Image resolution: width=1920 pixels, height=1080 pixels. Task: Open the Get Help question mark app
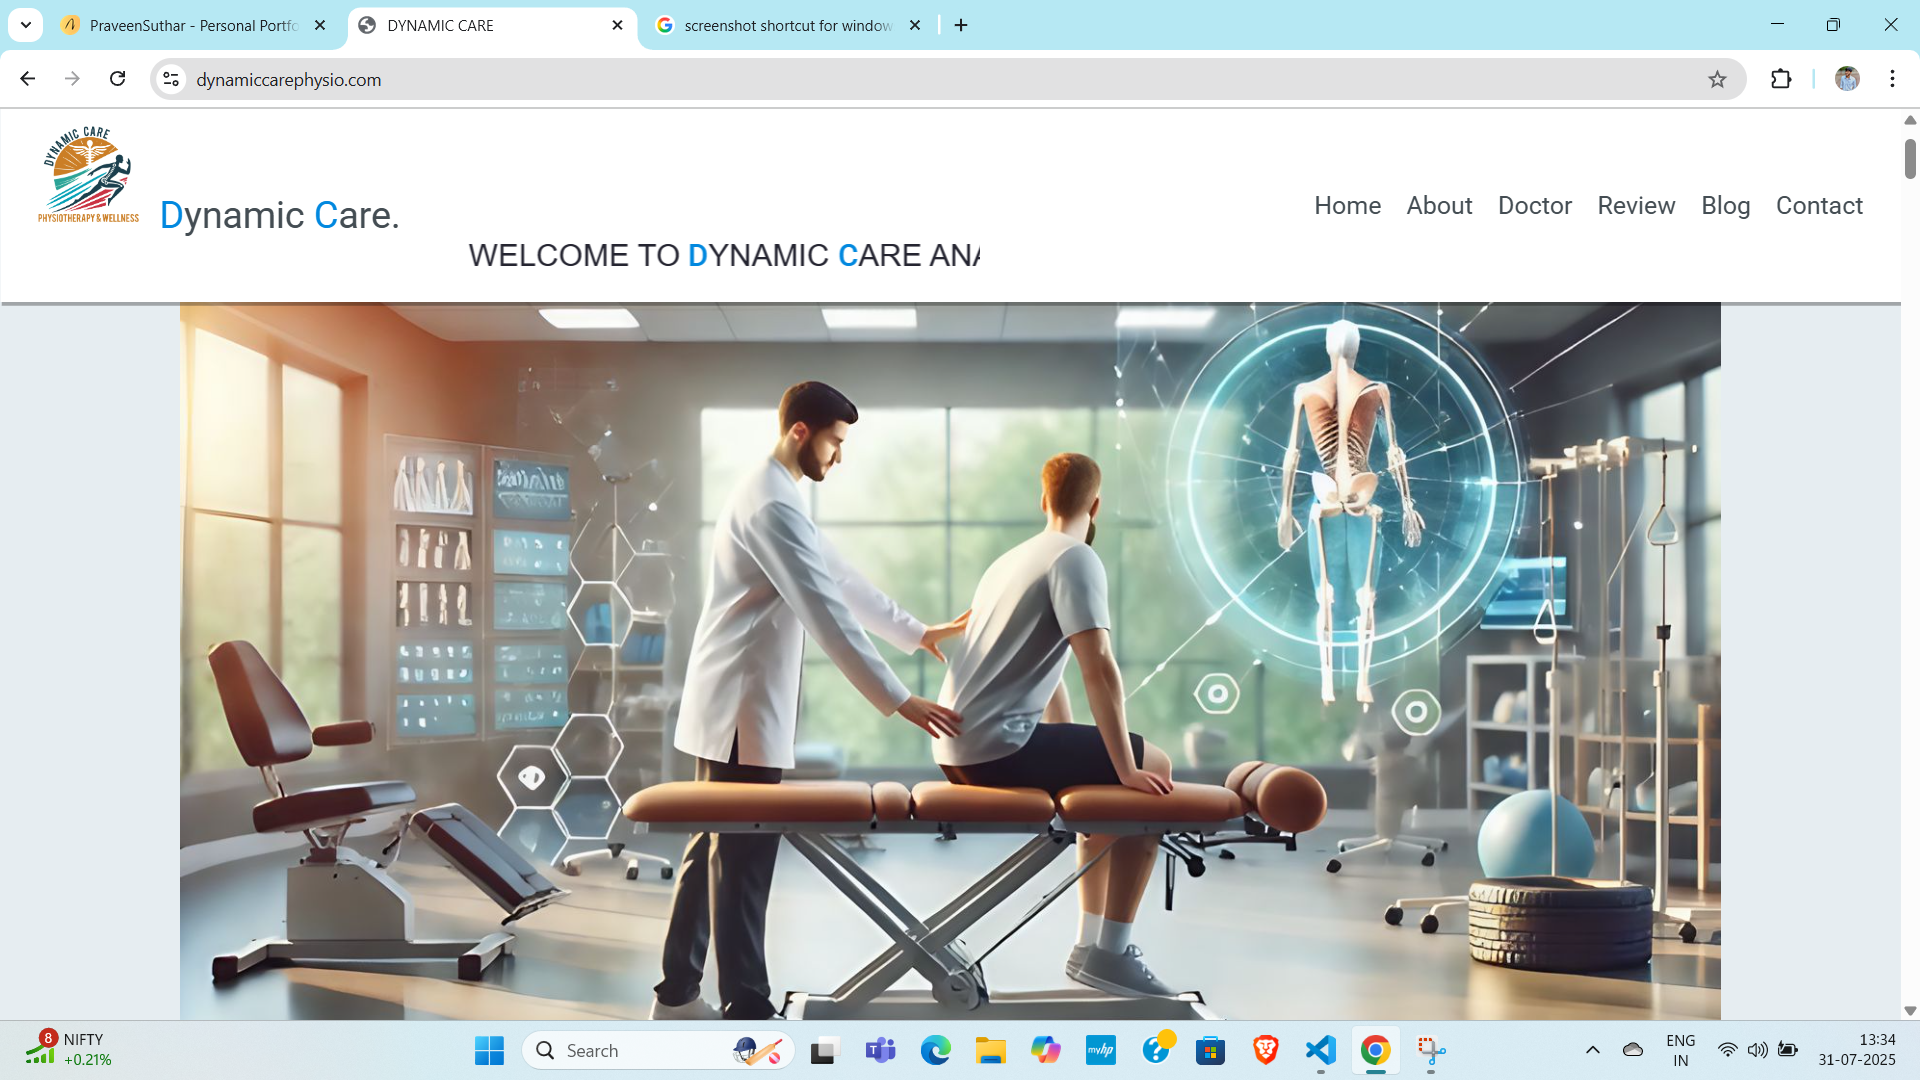point(1156,1050)
